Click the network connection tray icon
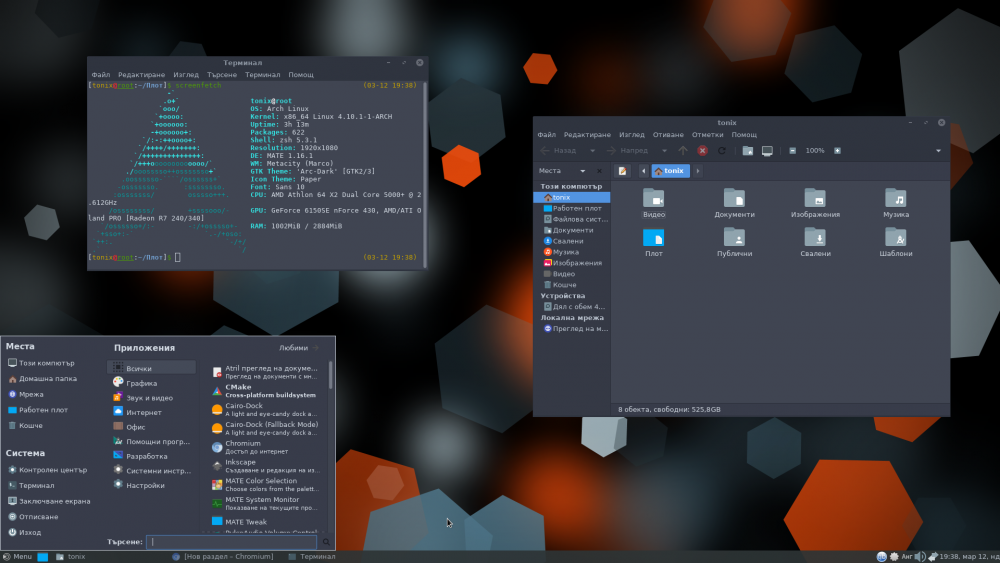Screen dimensions: 1000x563 932,557
